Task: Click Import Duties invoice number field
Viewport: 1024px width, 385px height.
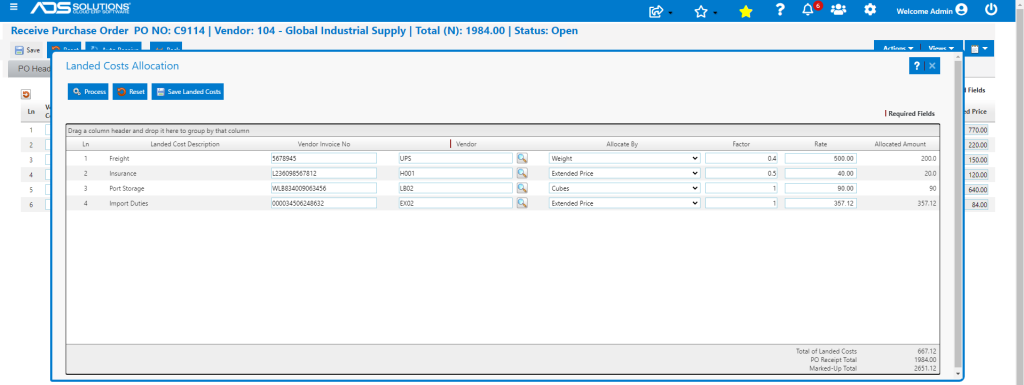Action: click(324, 203)
